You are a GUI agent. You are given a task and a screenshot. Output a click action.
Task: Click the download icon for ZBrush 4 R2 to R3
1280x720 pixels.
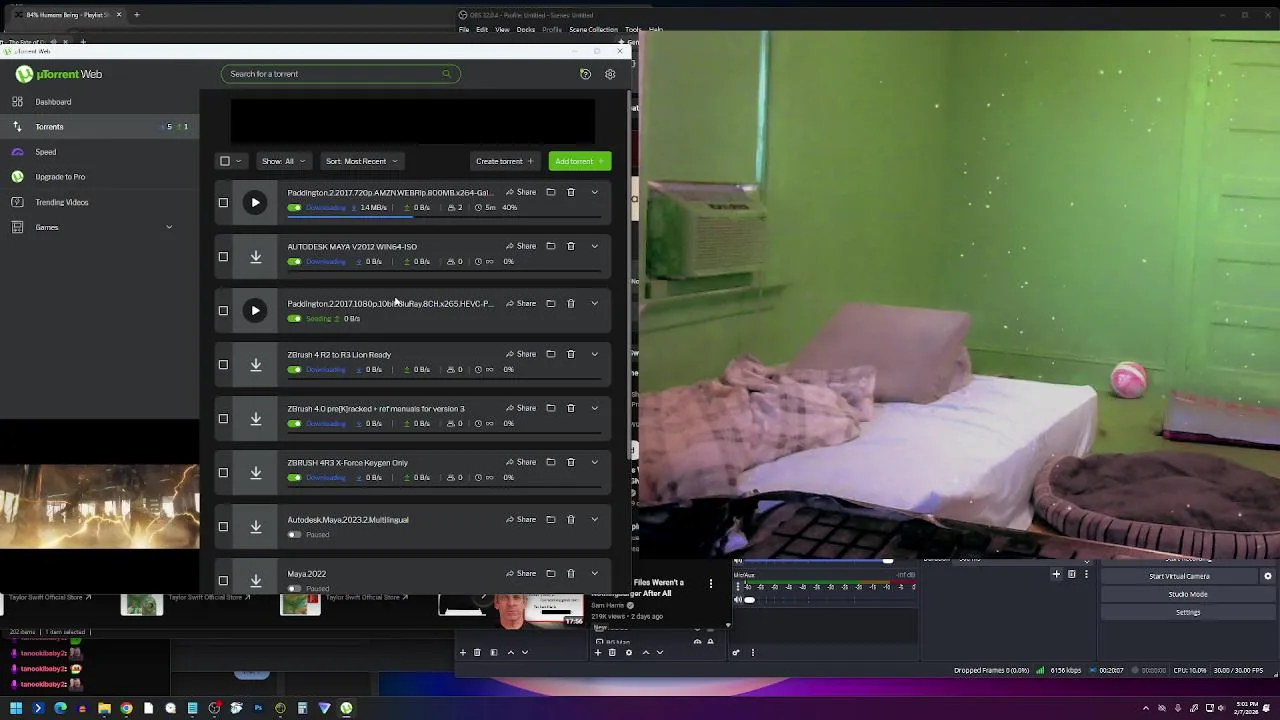coord(255,365)
